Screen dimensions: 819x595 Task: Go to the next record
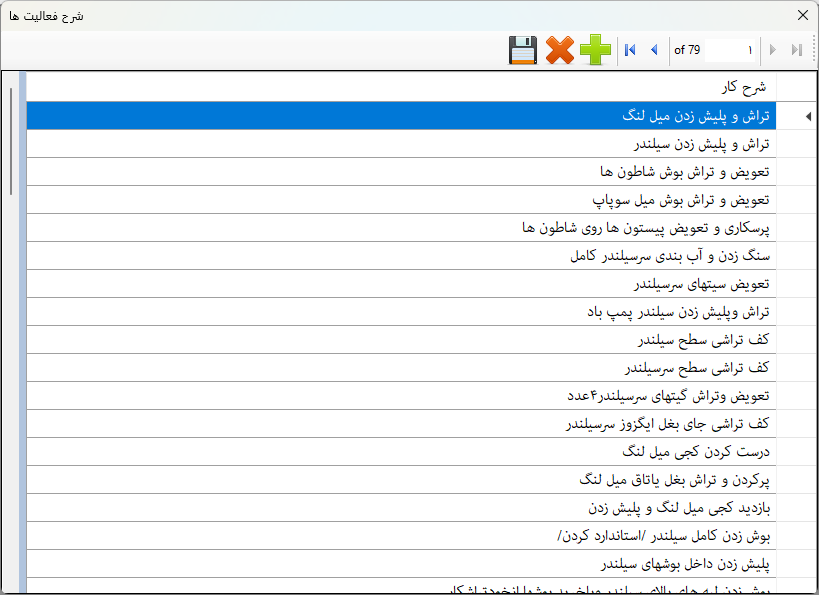773,50
